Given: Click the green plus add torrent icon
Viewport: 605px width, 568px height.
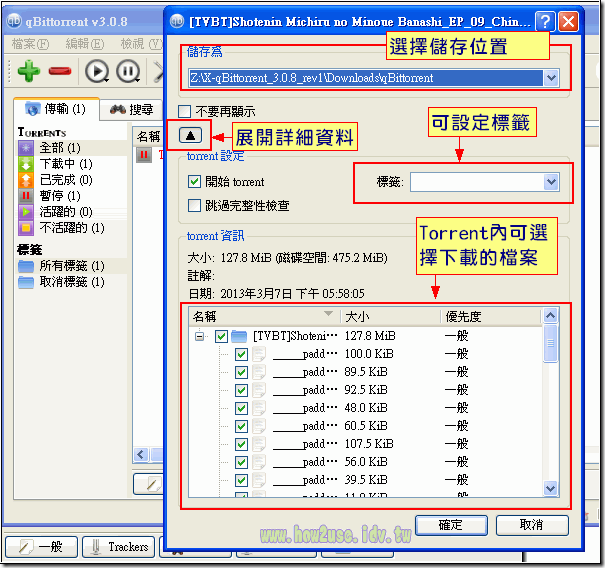Looking at the screenshot, I should click(x=27, y=71).
